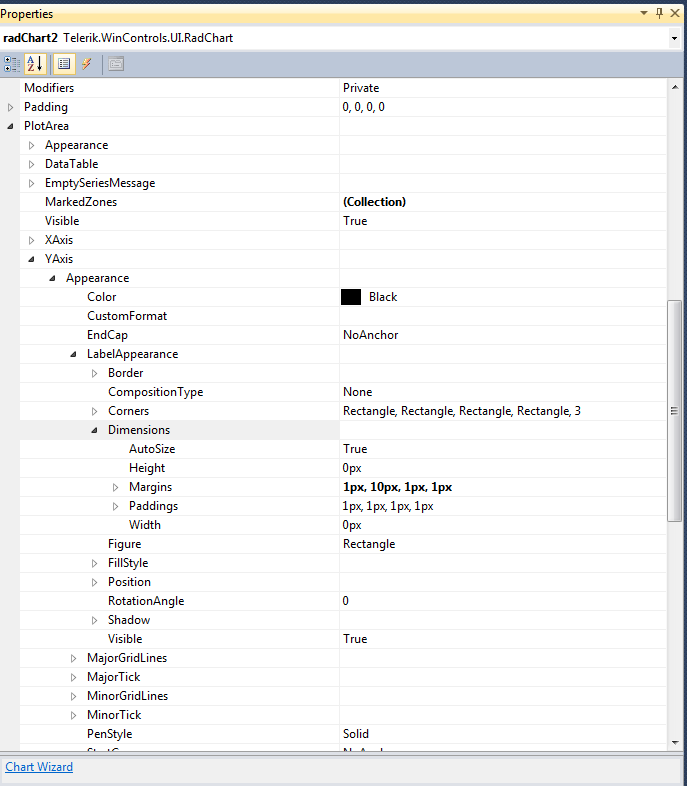Expand the MajorTick node
Screen dimensions: 687x786
74,677
